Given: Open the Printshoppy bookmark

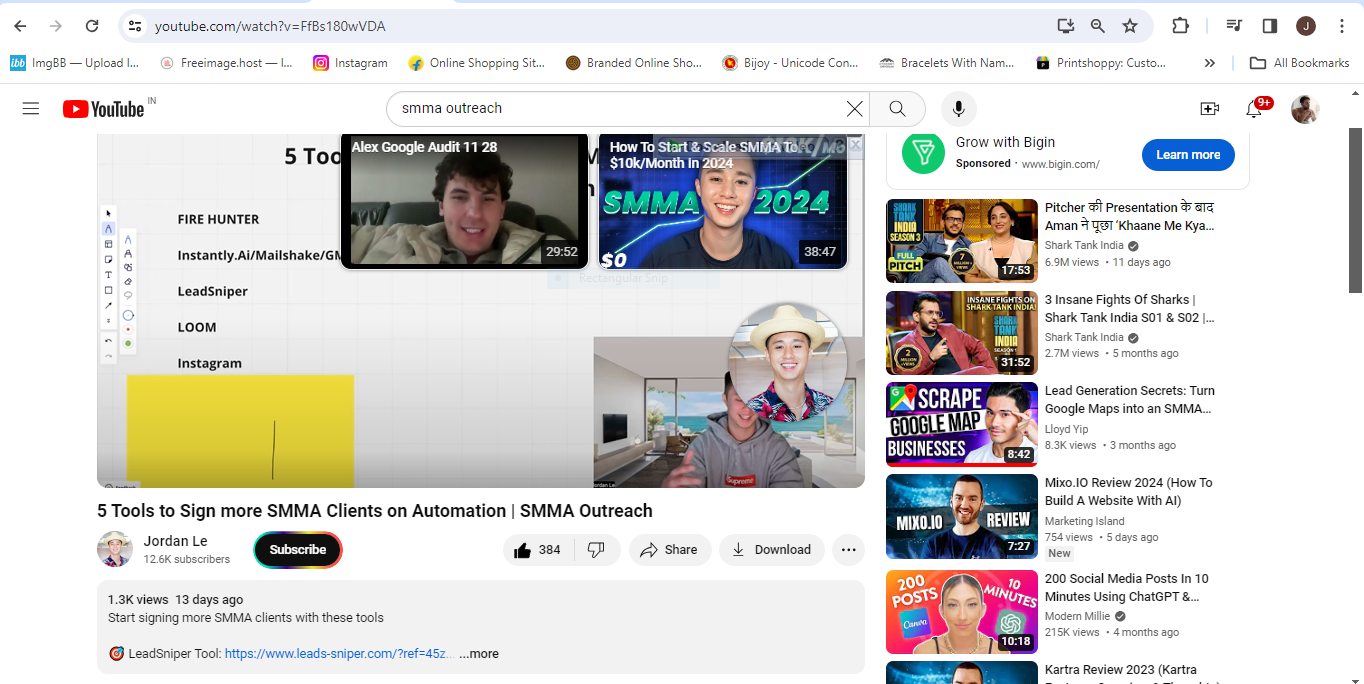Looking at the screenshot, I should tap(1101, 63).
